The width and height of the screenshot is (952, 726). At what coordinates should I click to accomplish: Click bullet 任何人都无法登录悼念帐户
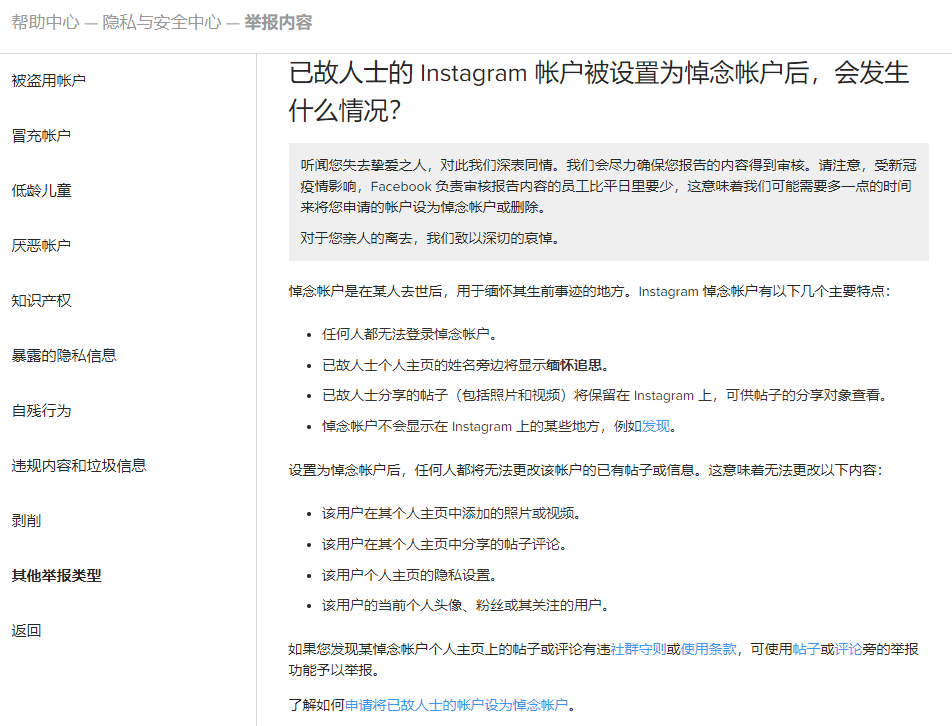point(410,334)
